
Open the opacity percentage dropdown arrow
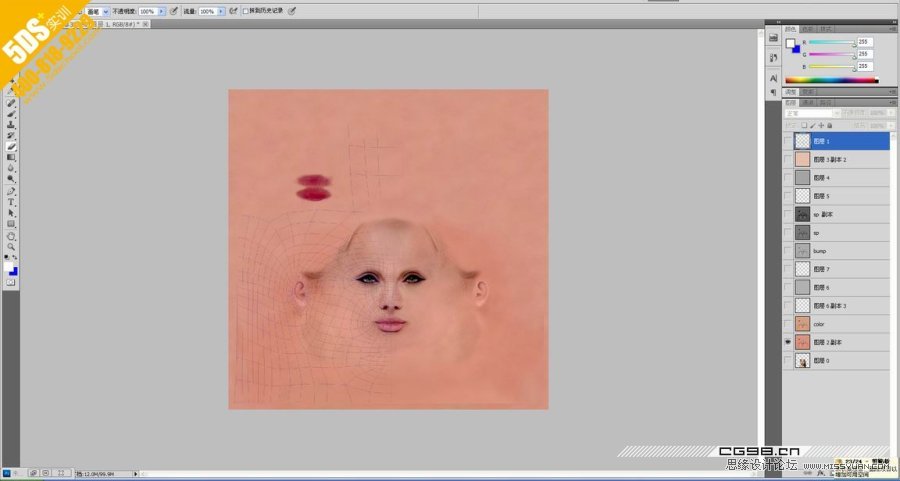pyautogui.click(x=162, y=11)
